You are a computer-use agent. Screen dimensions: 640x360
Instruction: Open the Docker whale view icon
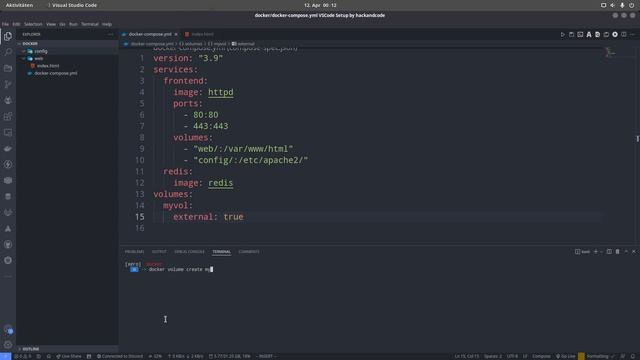coord(8,149)
